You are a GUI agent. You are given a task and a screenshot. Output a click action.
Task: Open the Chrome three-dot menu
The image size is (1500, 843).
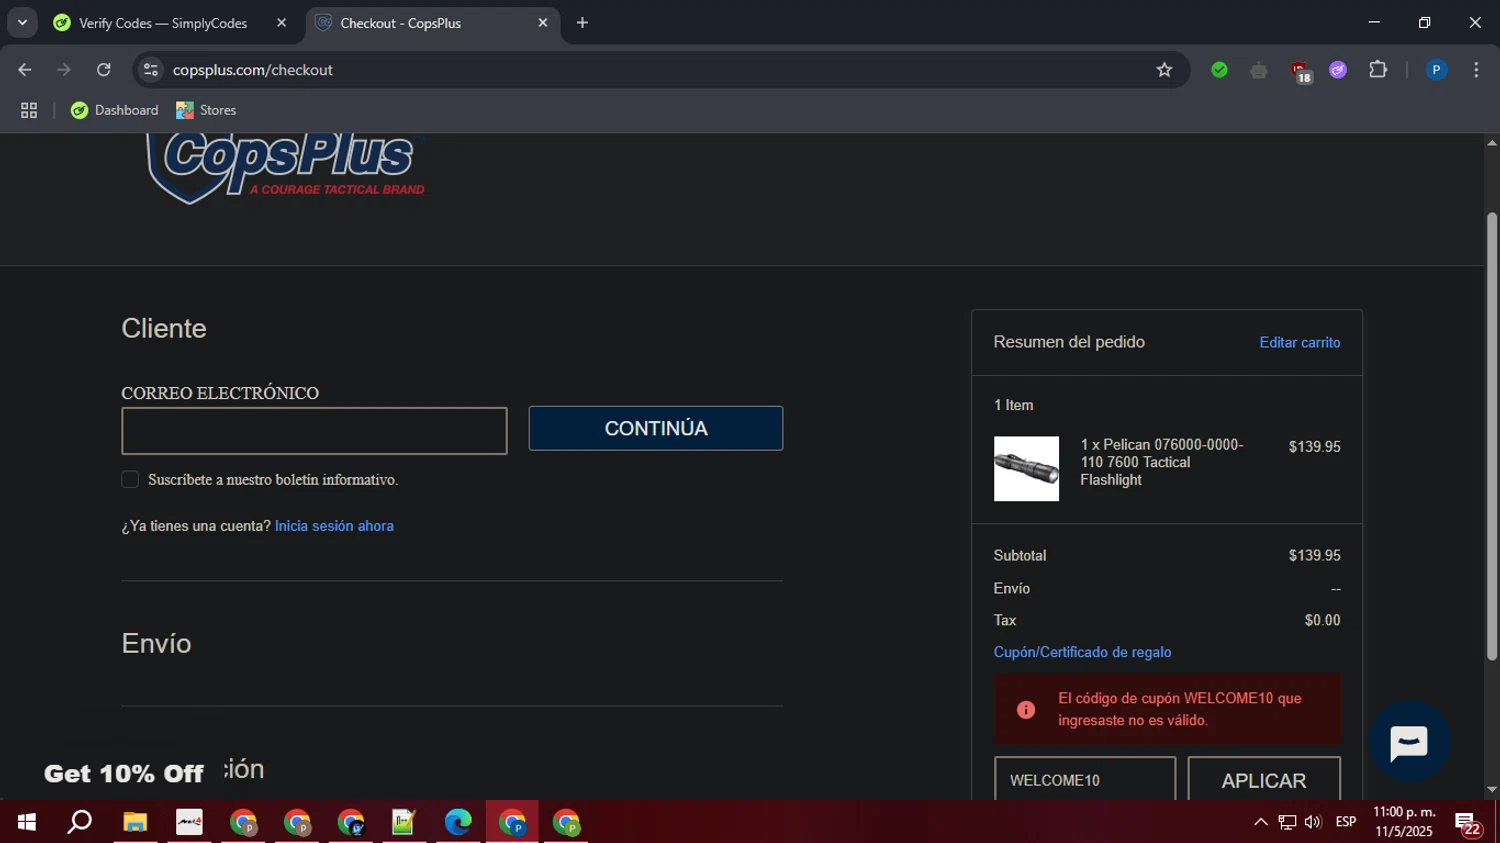(1476, 70)
